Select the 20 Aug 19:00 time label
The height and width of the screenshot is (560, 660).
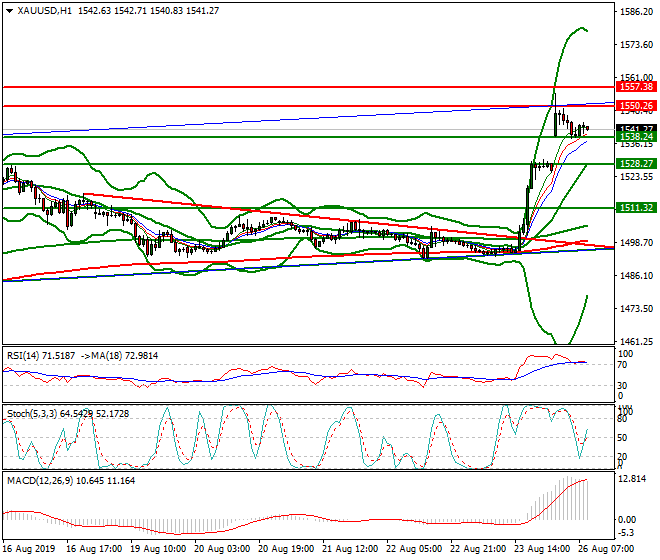[x=286, y=549]
